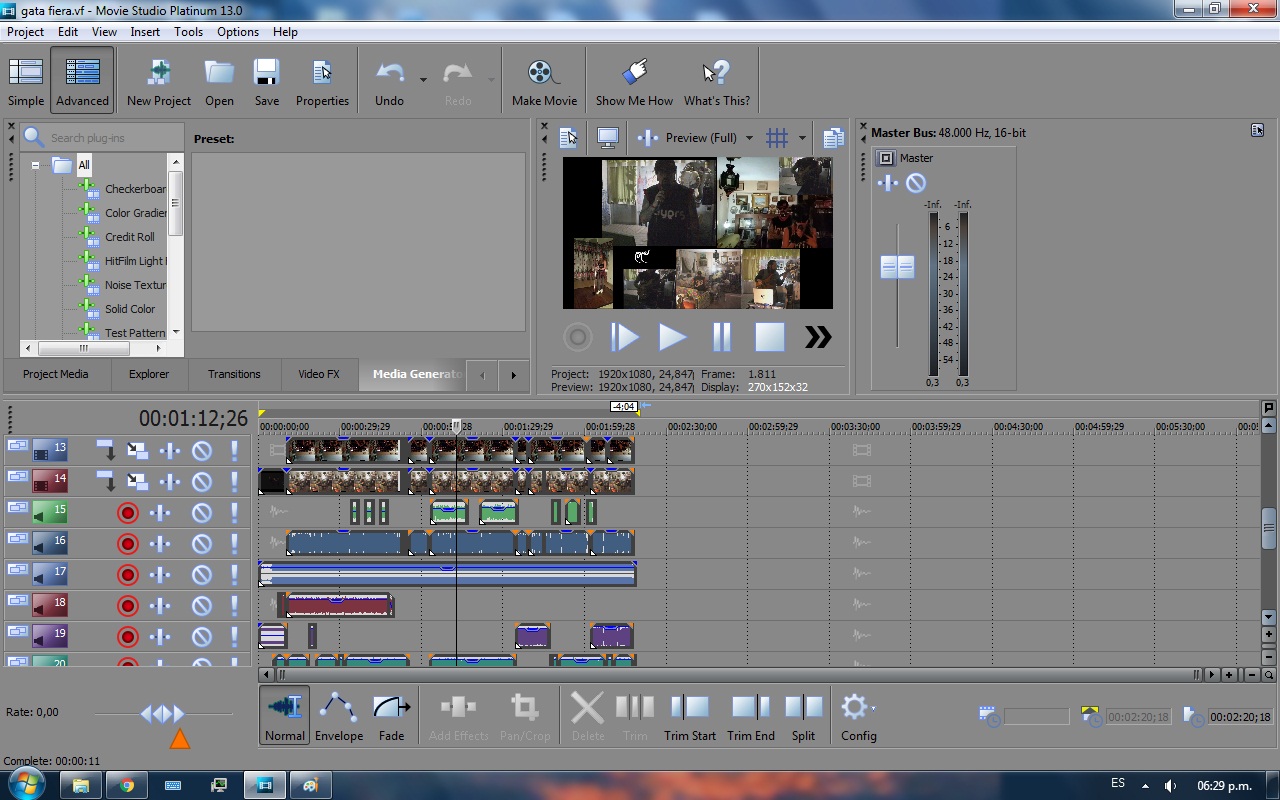Select the Credit Roll generator
Image resolution: width=1280 pixels, height=800 pixels.
(130, 237)
